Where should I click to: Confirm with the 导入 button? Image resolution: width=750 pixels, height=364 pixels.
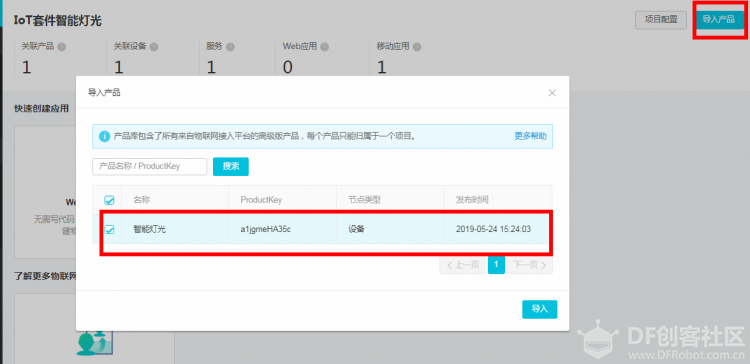pyautogui.click(x=540, y=309)
